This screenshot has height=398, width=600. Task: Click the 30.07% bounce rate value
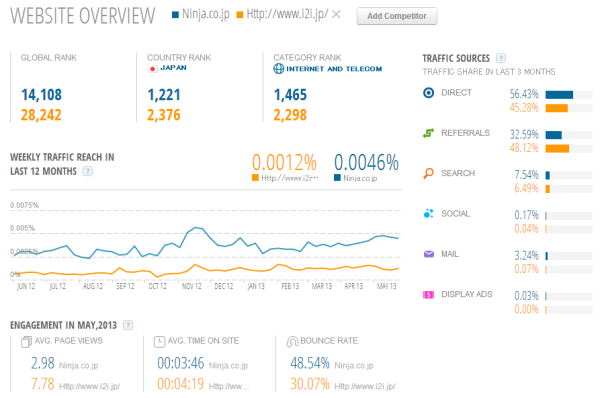pyautogui.click(x=310, y=384)
